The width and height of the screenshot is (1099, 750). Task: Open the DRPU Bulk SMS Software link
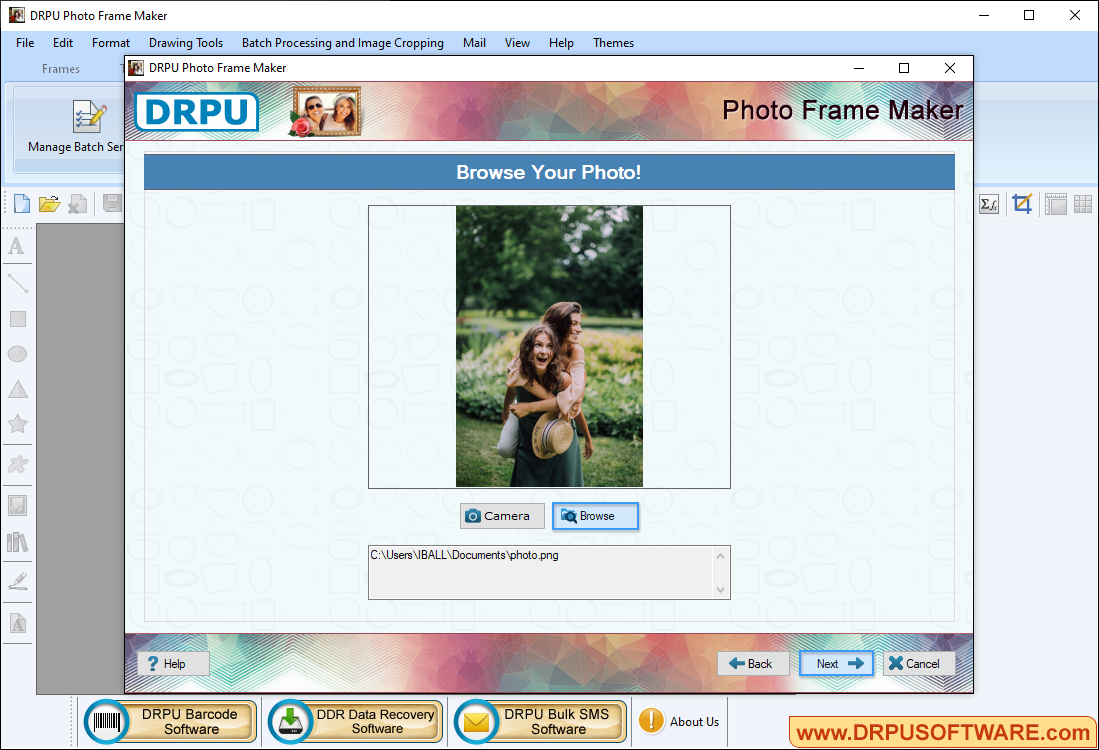[x=538, y=721]
